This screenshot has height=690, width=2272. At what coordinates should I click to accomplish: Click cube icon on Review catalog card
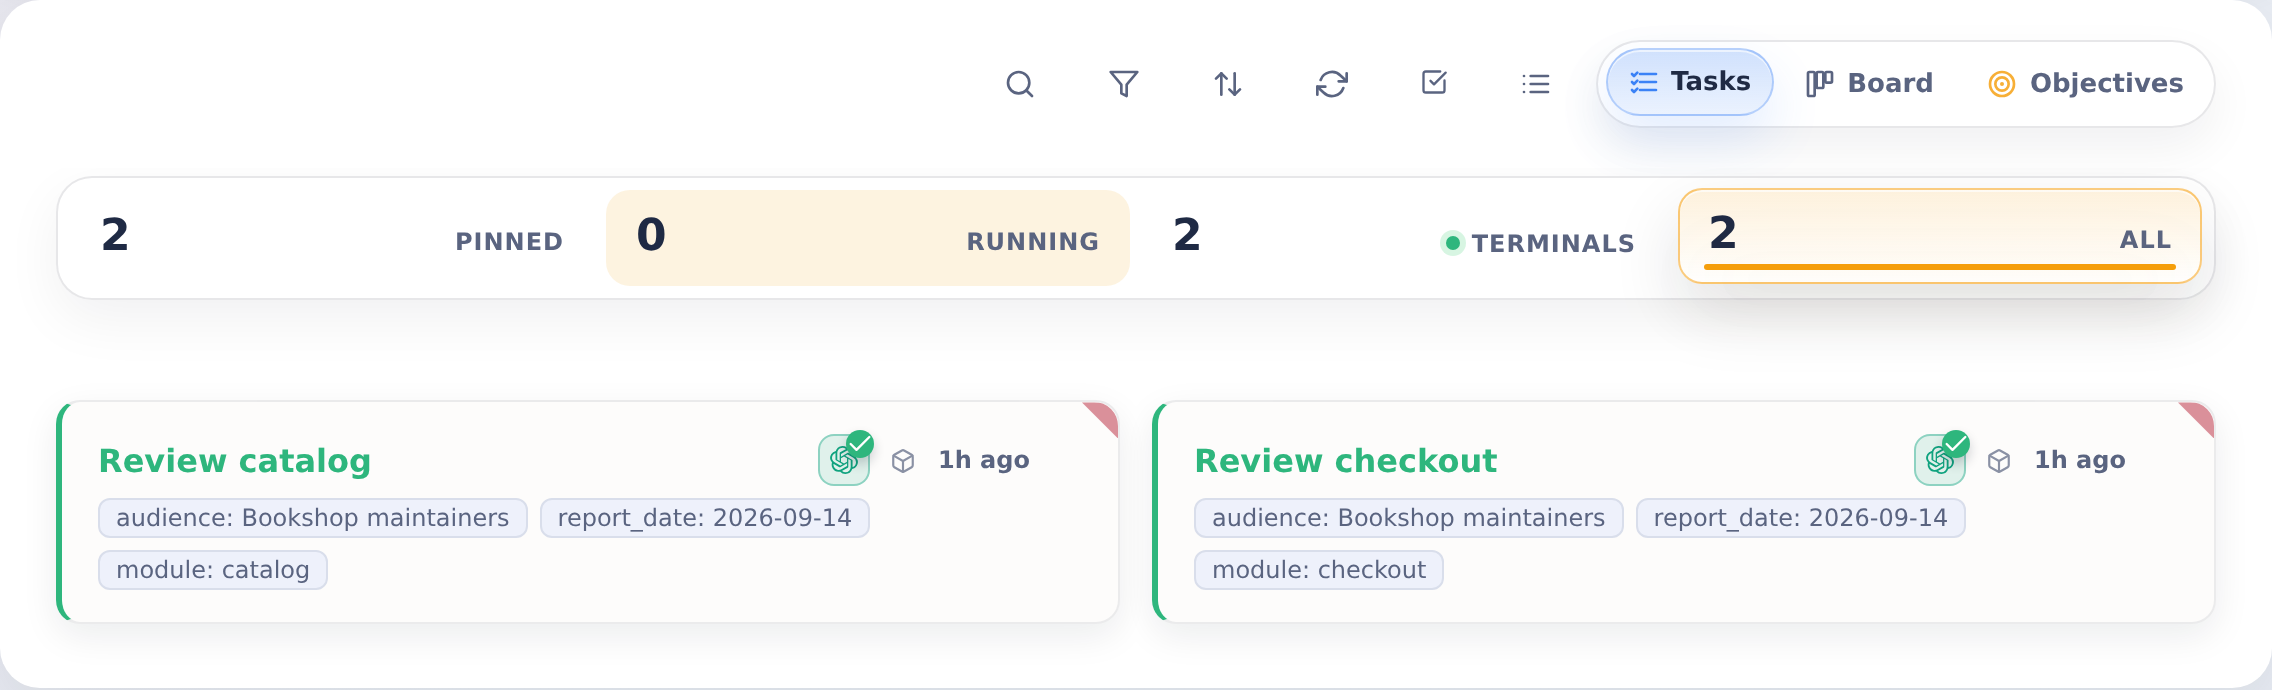point(903,461)
